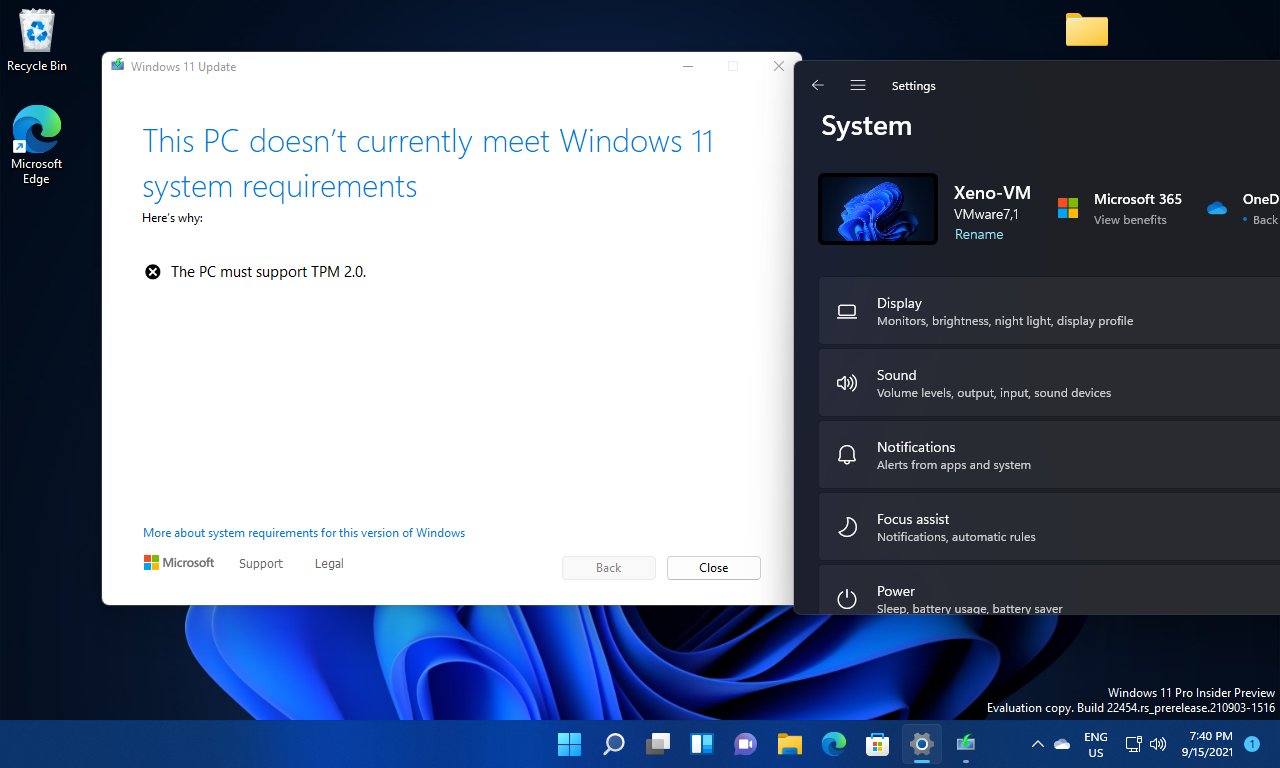This screenshot has height=768, width=1280.
Task: Open Microsoft Teams Chat on the taskbar
Action: (x=745, y=744)
